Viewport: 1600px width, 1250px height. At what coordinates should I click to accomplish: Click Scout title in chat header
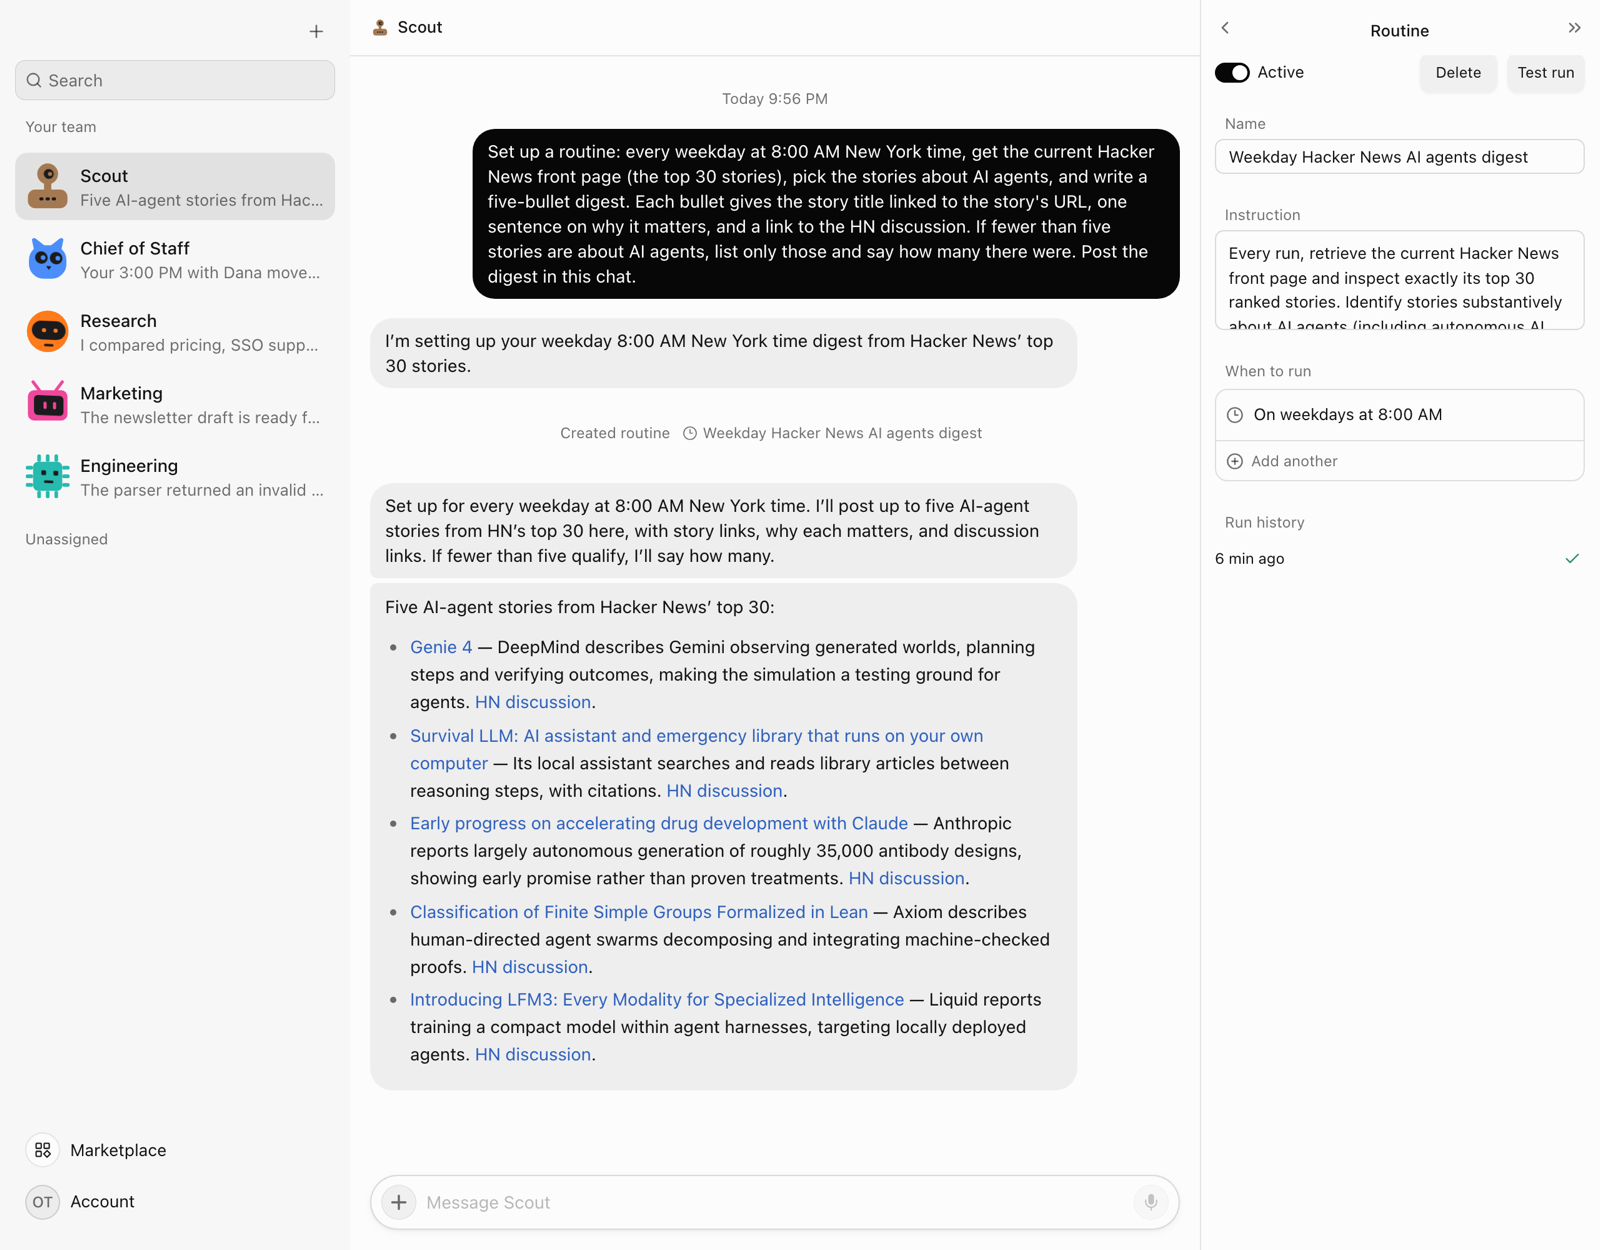(x=420, y=27)
